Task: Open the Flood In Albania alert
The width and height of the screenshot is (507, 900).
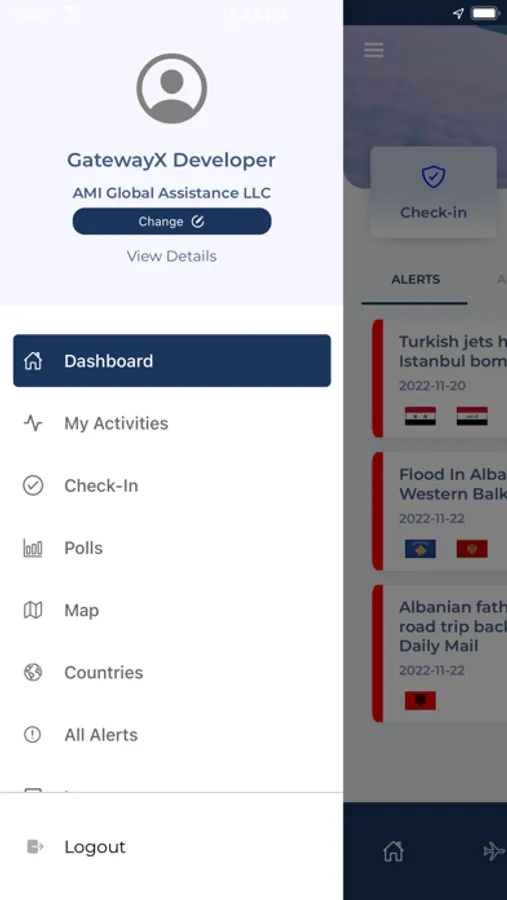Action: tap(440, 511)
